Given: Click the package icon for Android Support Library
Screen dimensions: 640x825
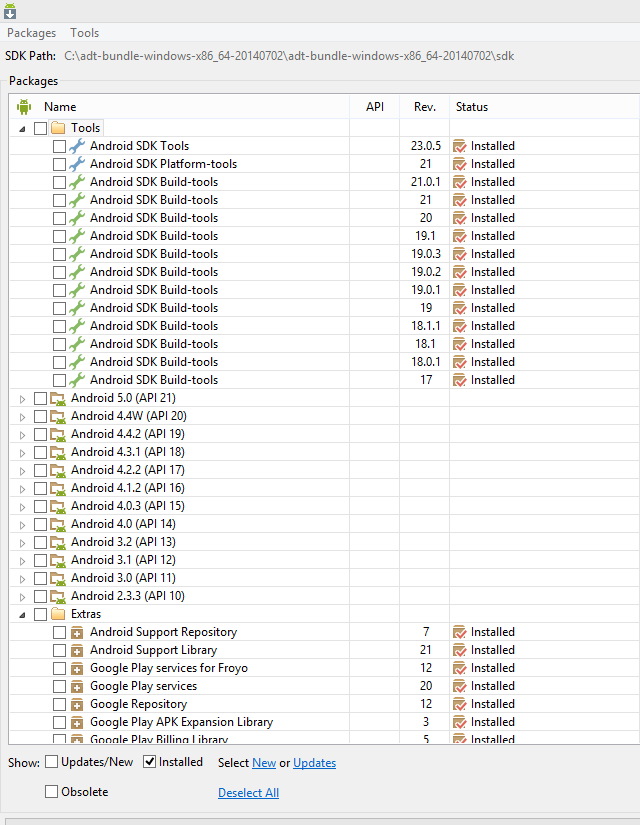Looking at the screenshot, I should pyautogui.click(x=77, y=650).
